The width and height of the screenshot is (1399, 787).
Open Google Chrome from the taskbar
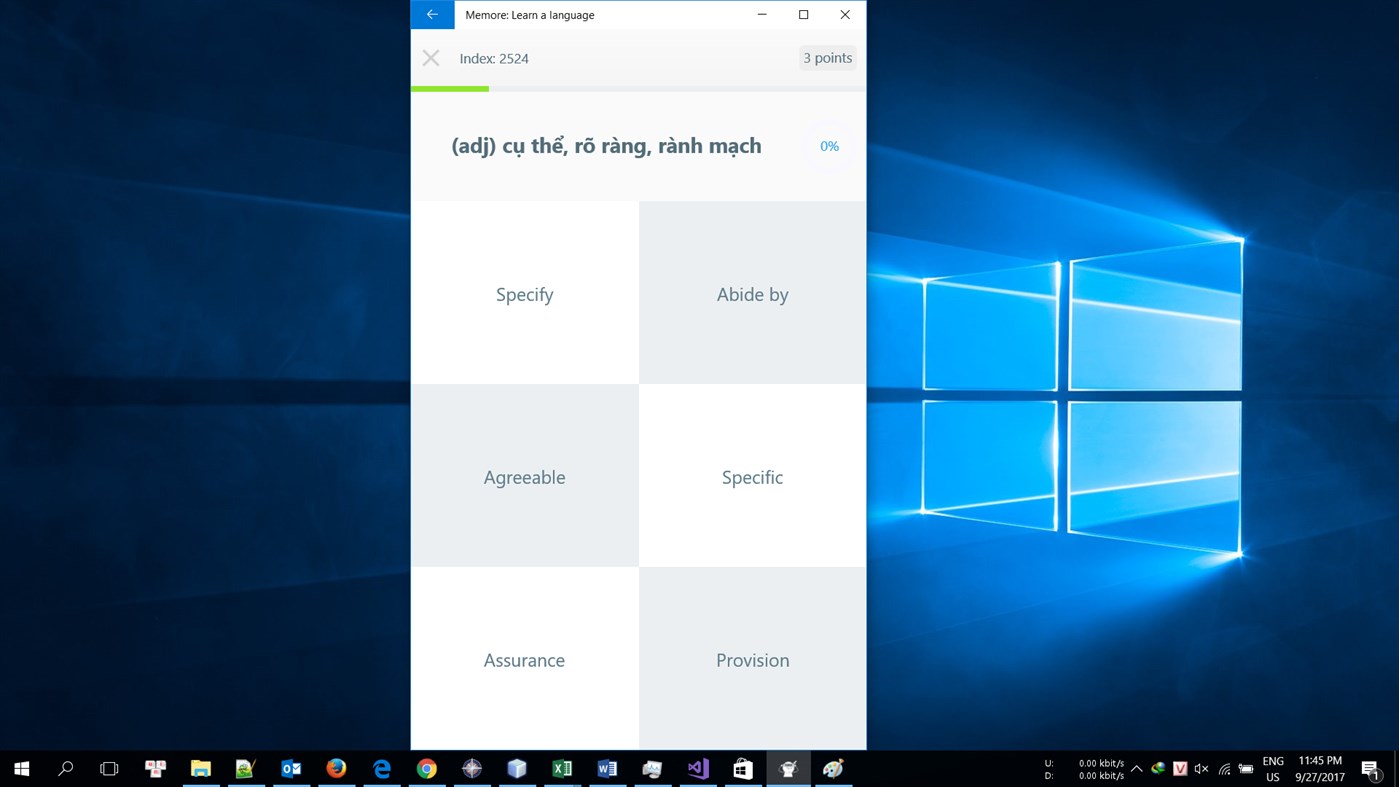[x=426, y=769]
